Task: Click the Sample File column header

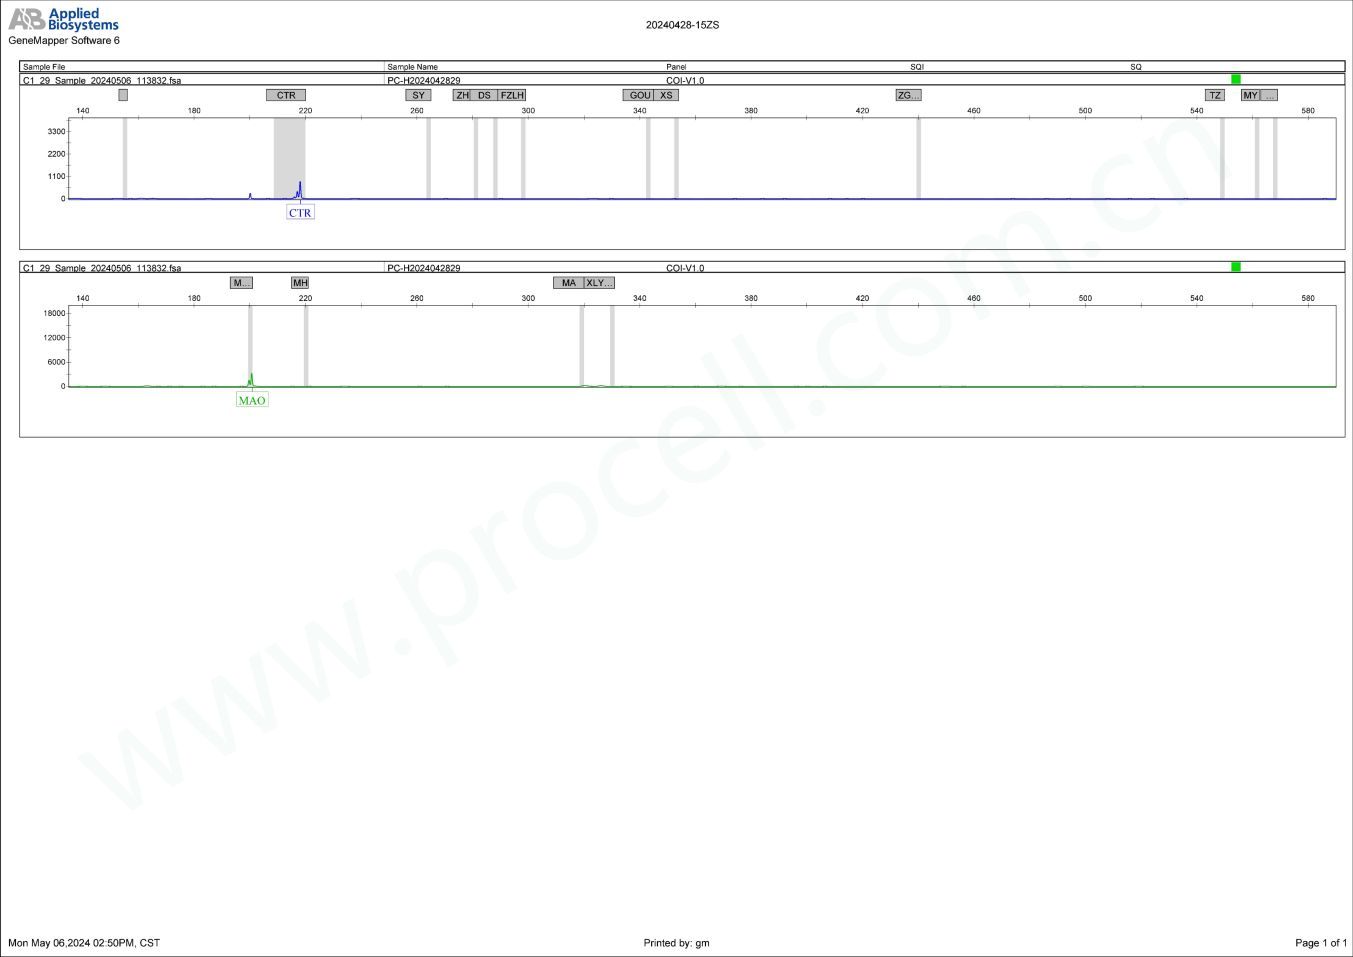Action: click(x=44, y=67)
